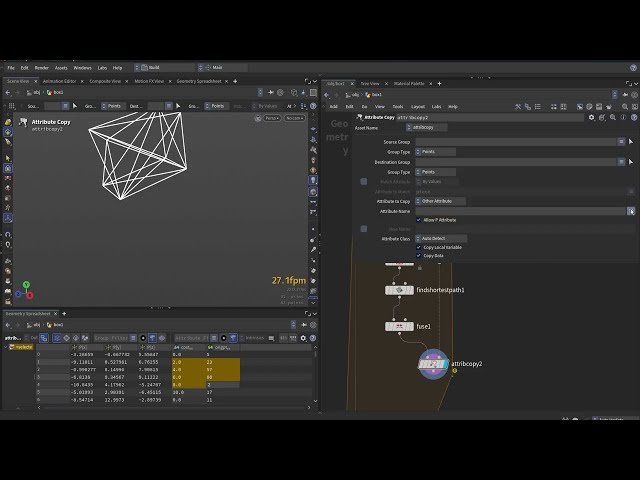Image resolution: width=640 pixels, height=480 pixels.
Task: Click the viewport select arrow tool
Action: 8,158
